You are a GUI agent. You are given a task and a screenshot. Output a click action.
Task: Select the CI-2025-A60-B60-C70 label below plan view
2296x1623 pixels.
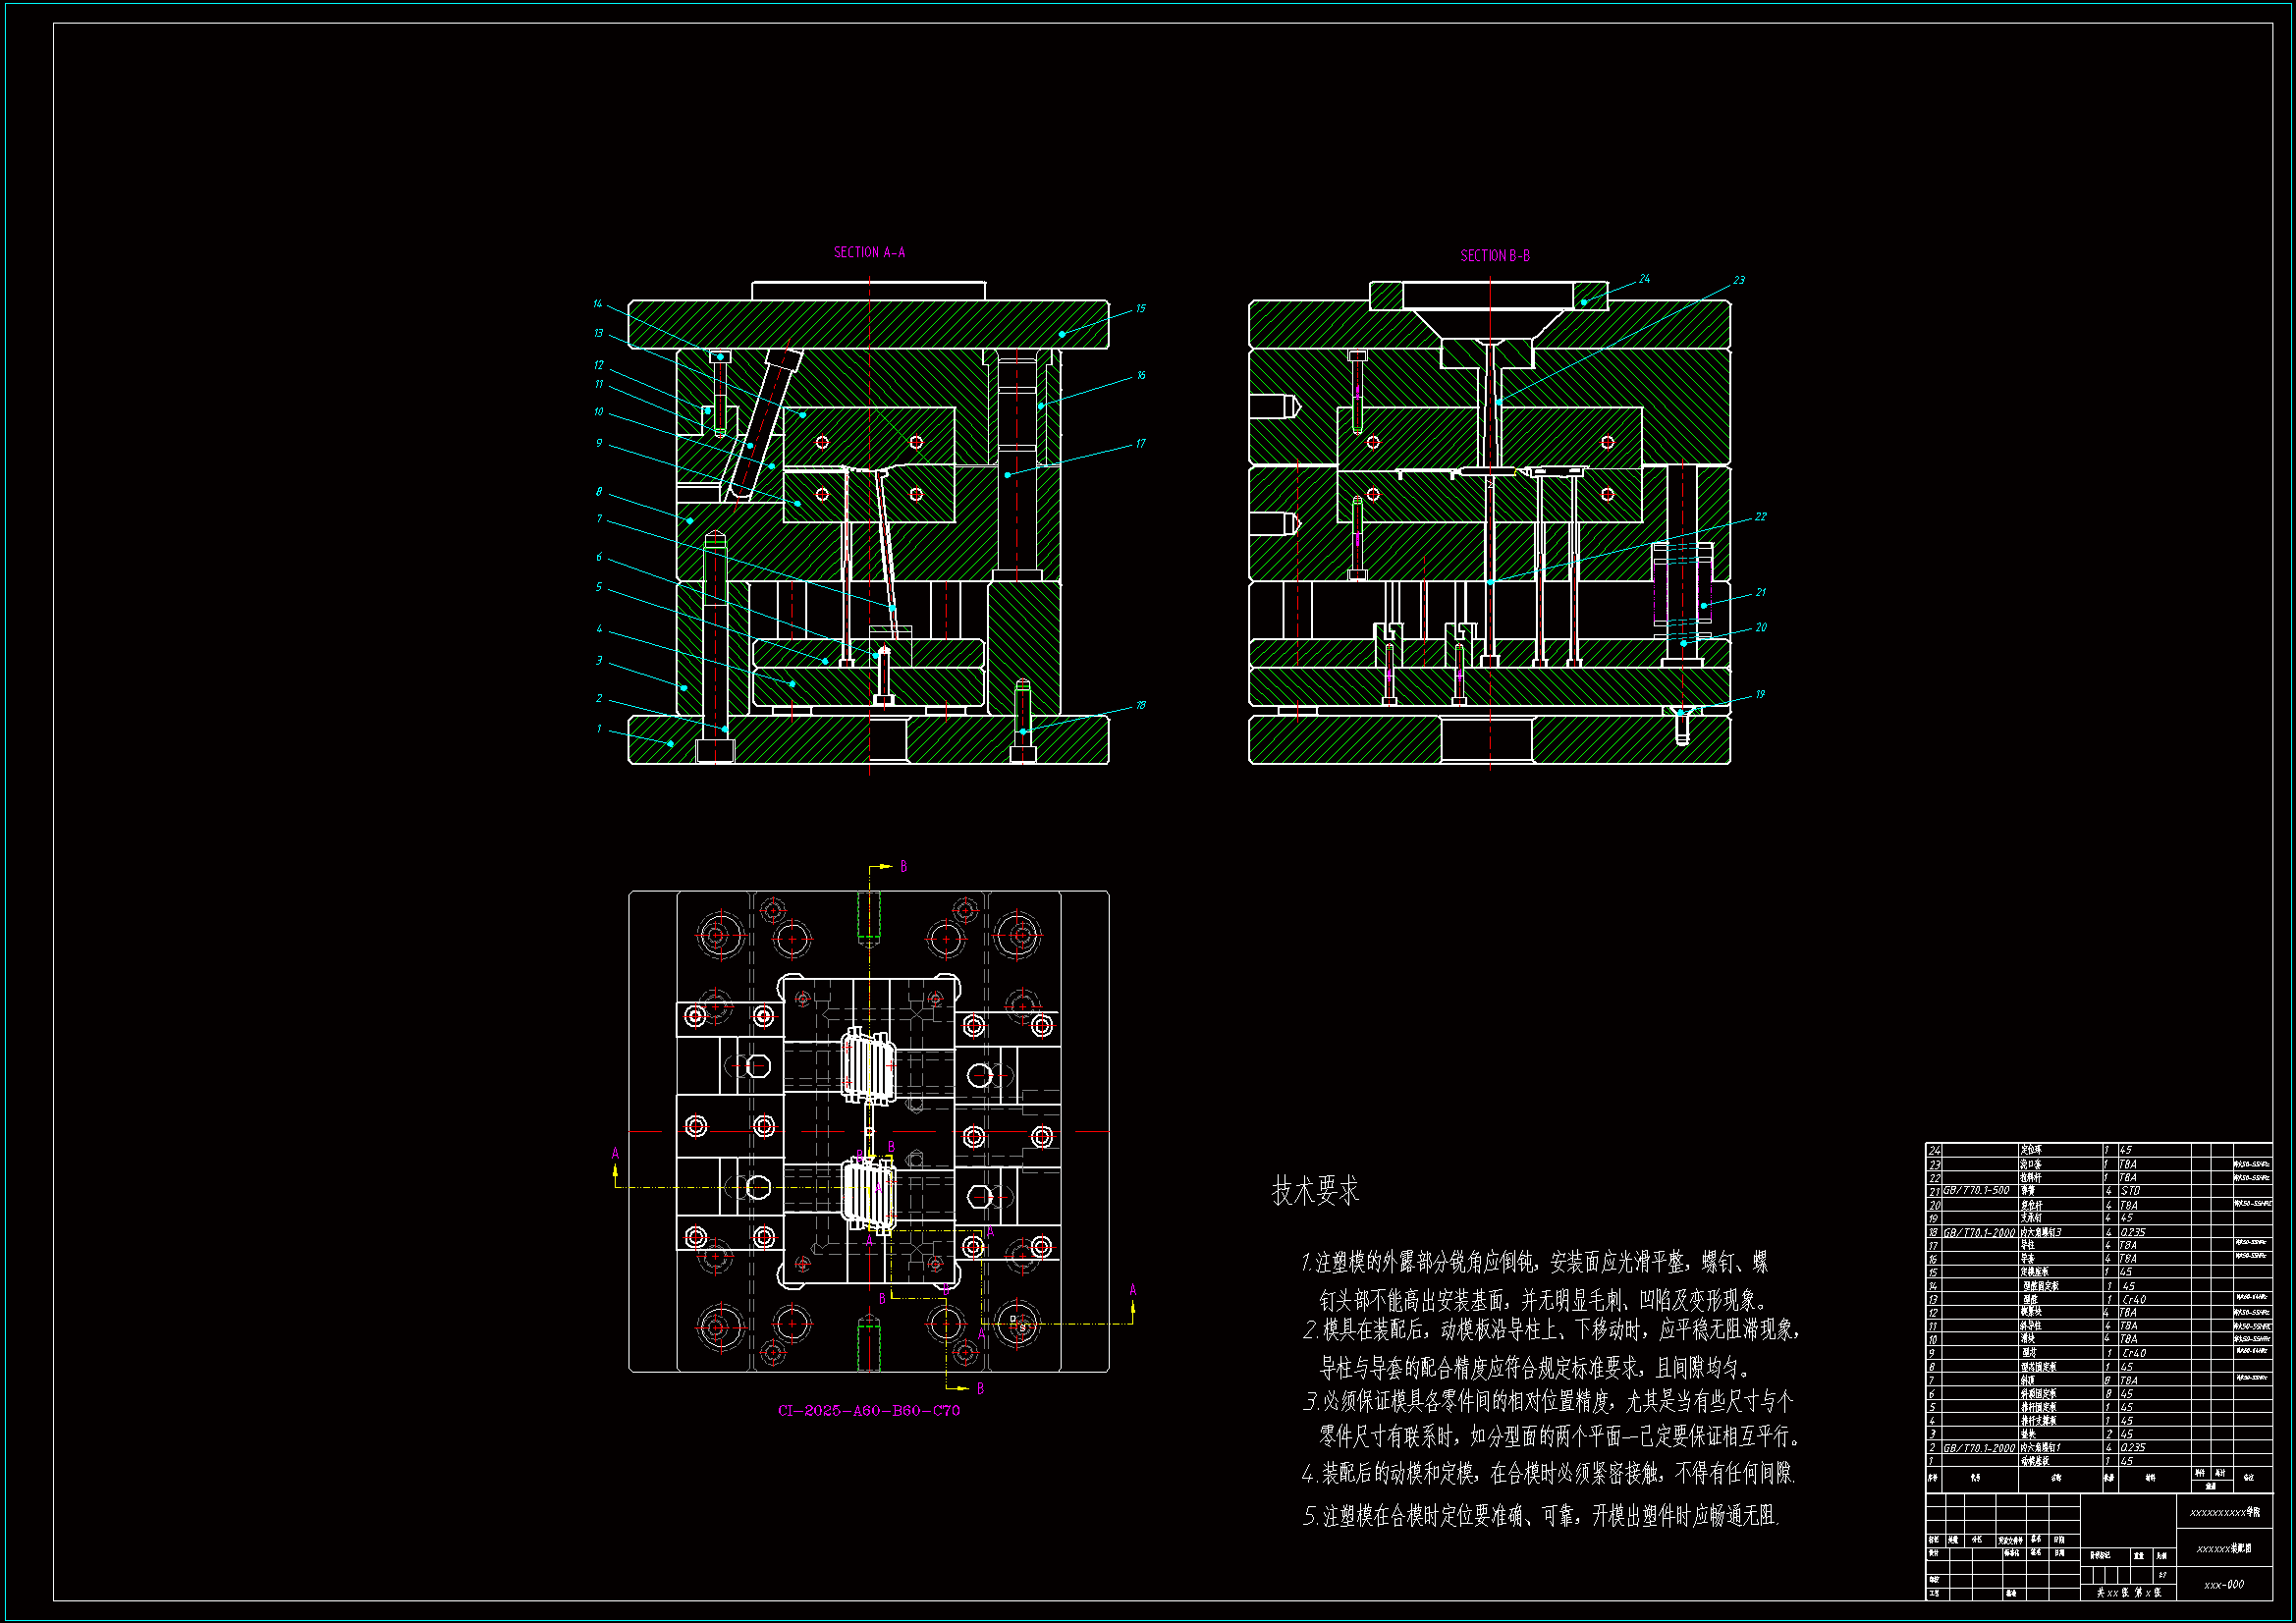(868, 1410)
